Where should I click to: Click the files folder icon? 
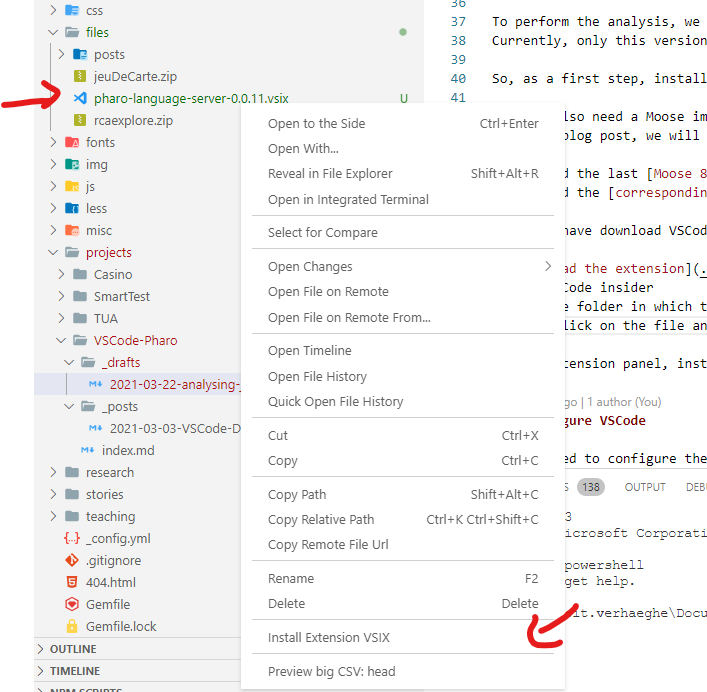pyautogui.click(x=72, y=32)
